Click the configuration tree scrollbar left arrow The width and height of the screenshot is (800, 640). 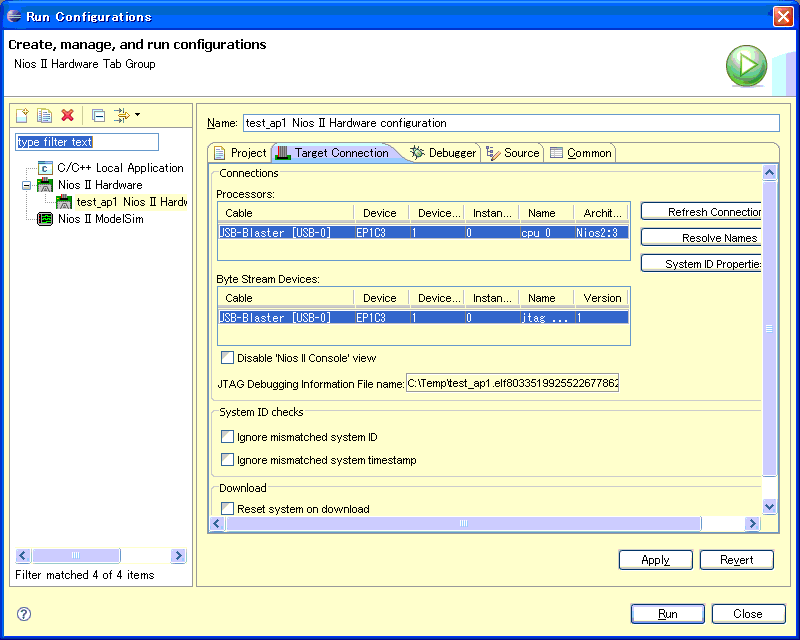point(23,555)
